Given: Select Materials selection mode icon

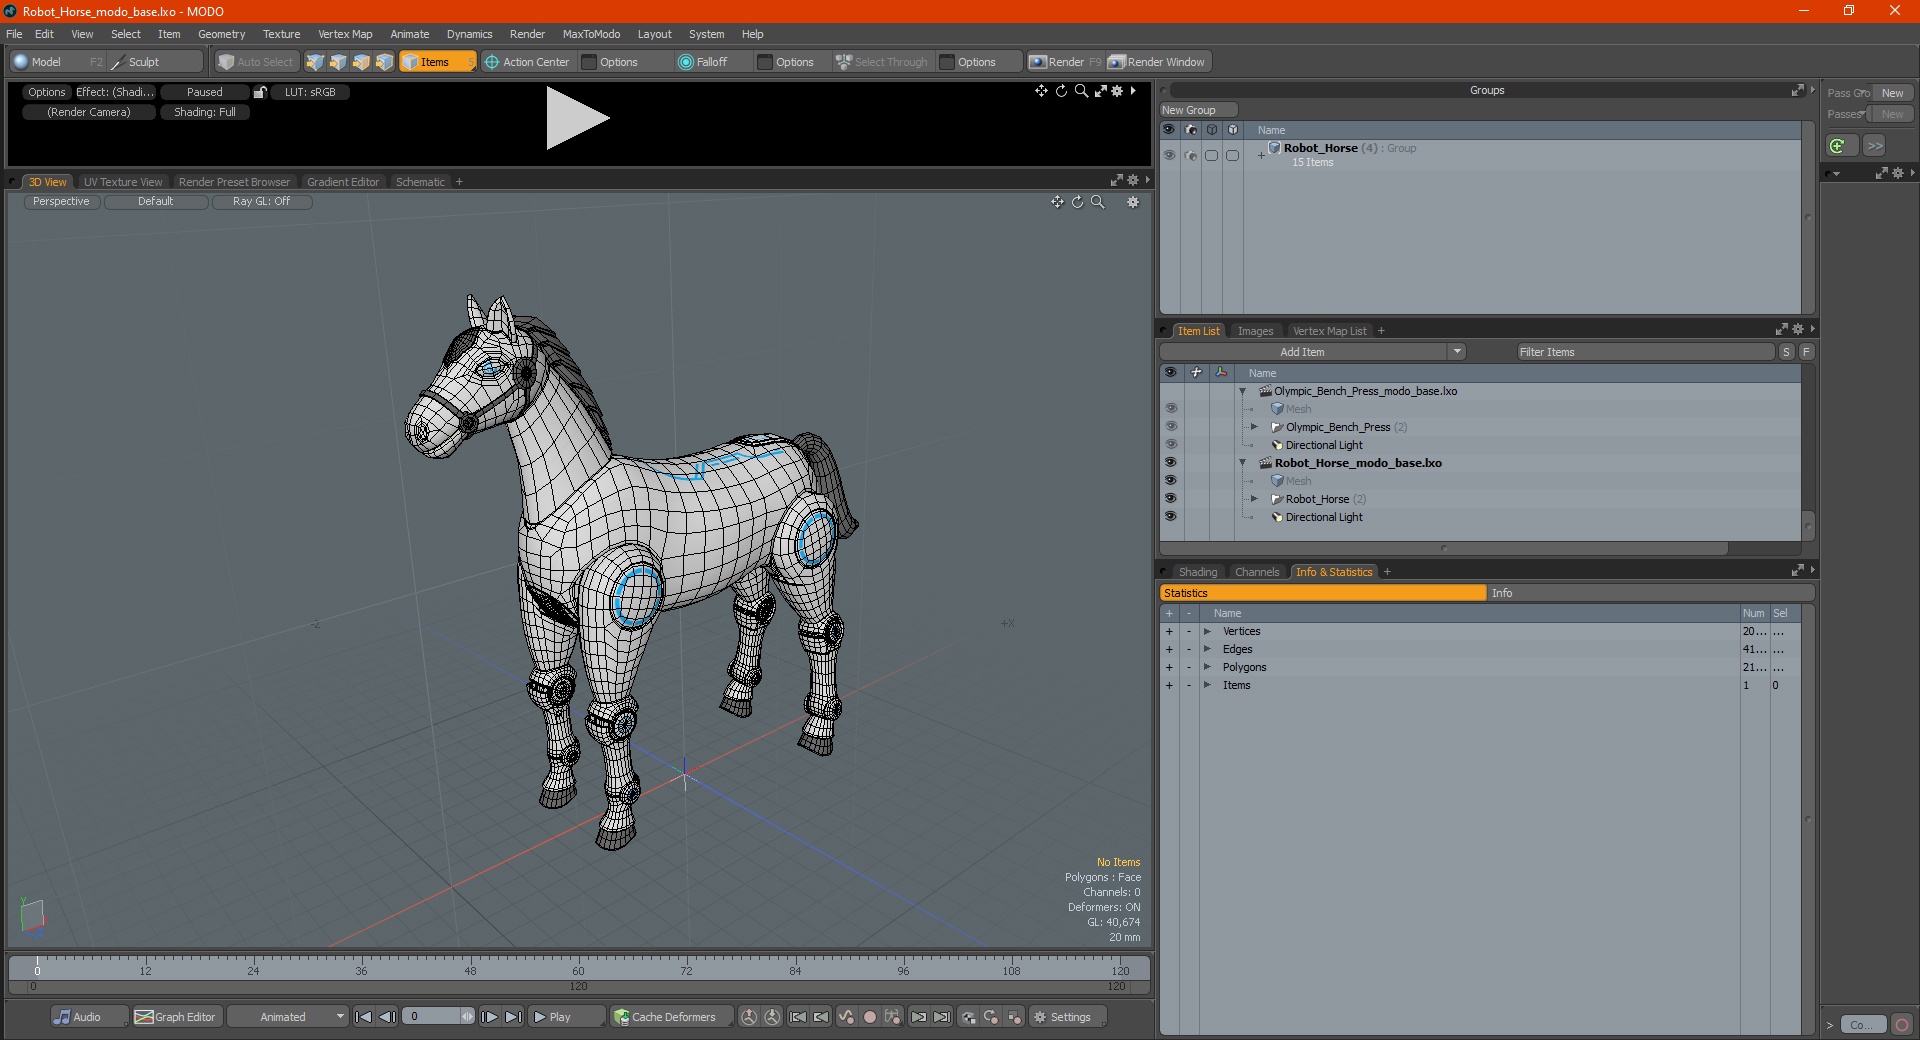Looking at the screenshot, I should [x=384, y=62].
